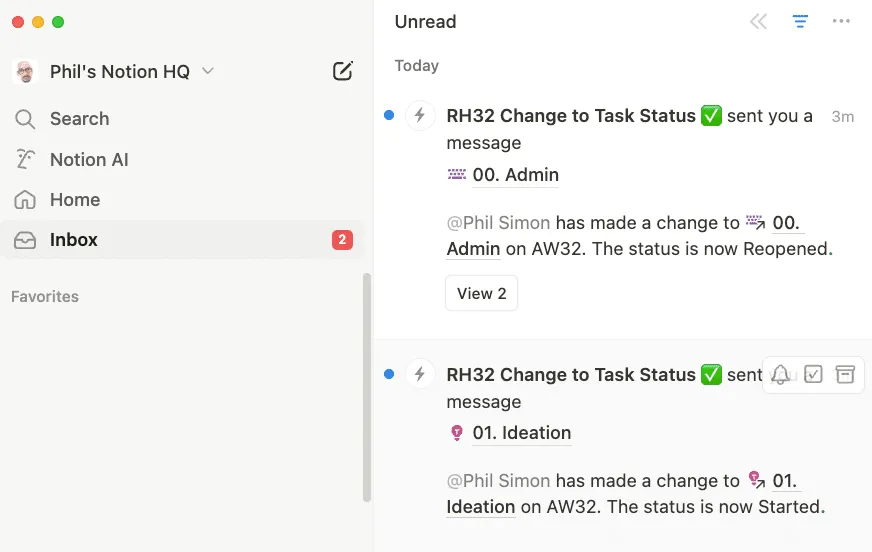Image resolution: width=872 pixels, height=552 pixels.
Task: Mark the Ideation notification as read
Action: click(813, 374)
